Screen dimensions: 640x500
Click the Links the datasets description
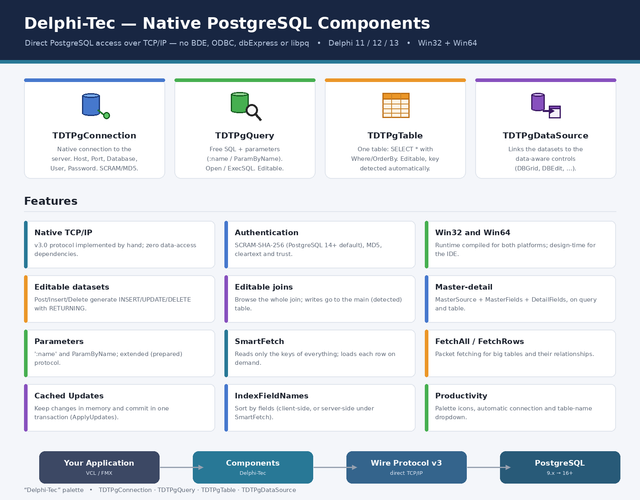pyautogui.click(x=545, y=159)
